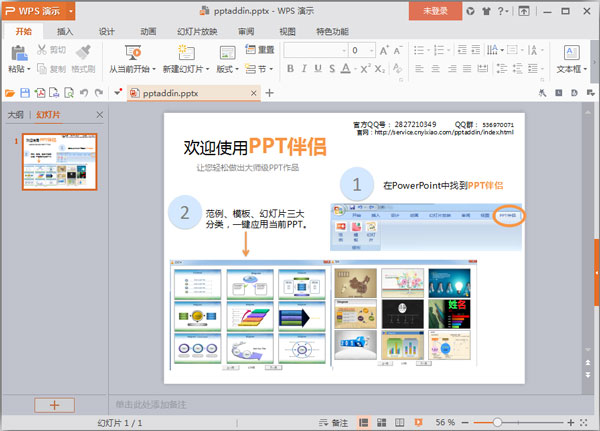
Task: Open the 插入 ribbon tab
Action: coord(65,31)
